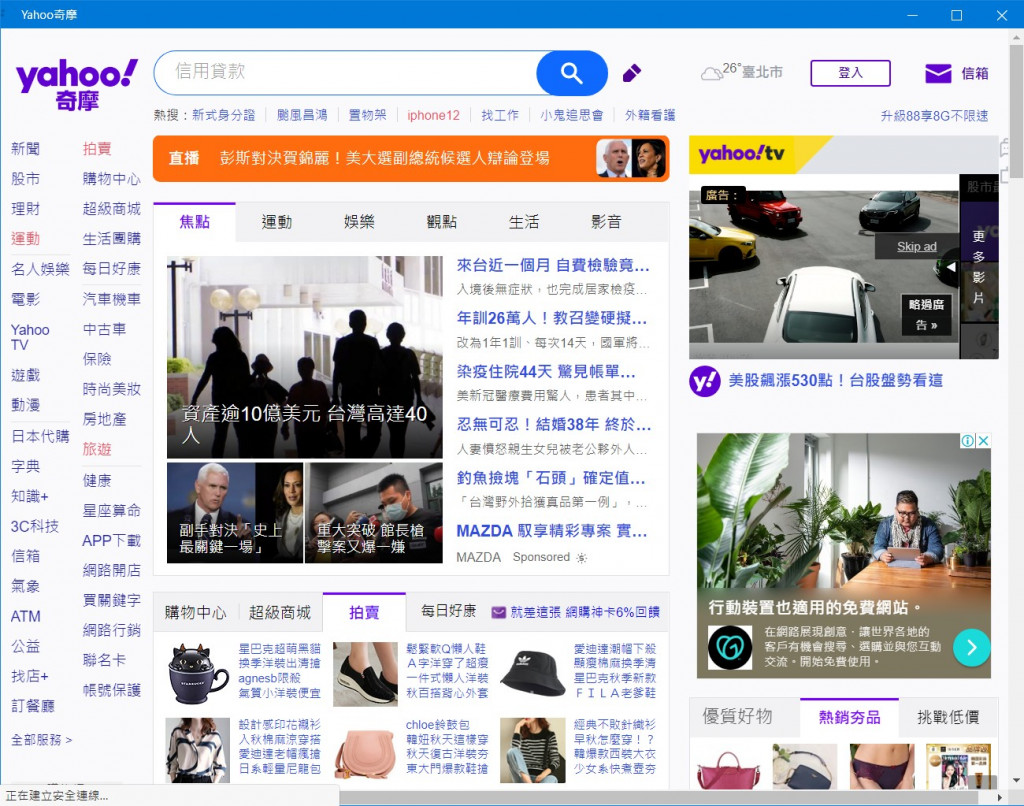Click Skip ad on the video
The width and height of the screenshot is (1024, 806).
pos(916,246)
